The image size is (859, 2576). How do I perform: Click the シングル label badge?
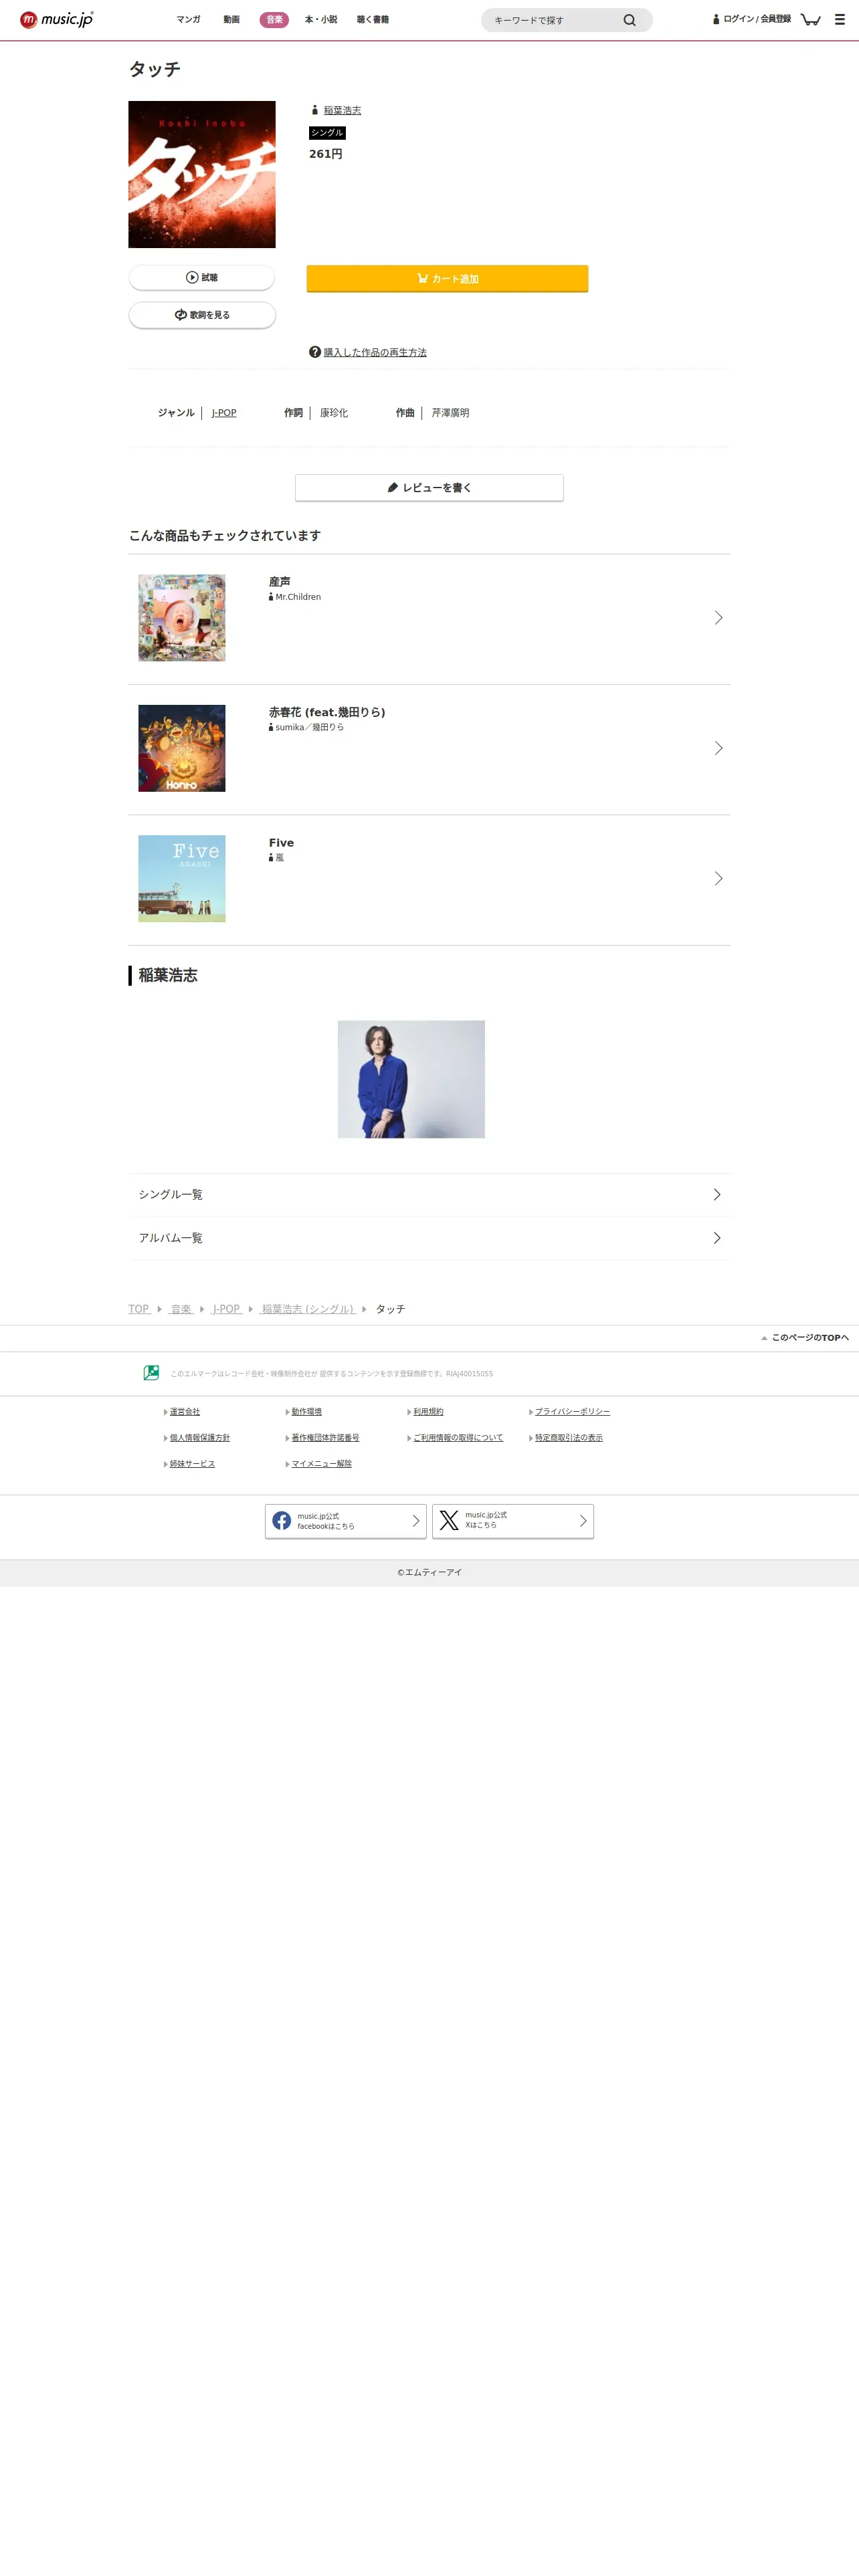click(327, 133)
